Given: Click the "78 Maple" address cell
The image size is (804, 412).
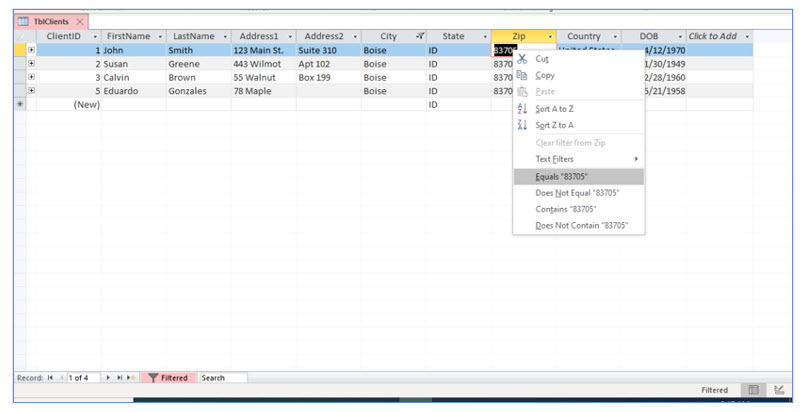Looking at the screenshot, I should tap(264, 91).
